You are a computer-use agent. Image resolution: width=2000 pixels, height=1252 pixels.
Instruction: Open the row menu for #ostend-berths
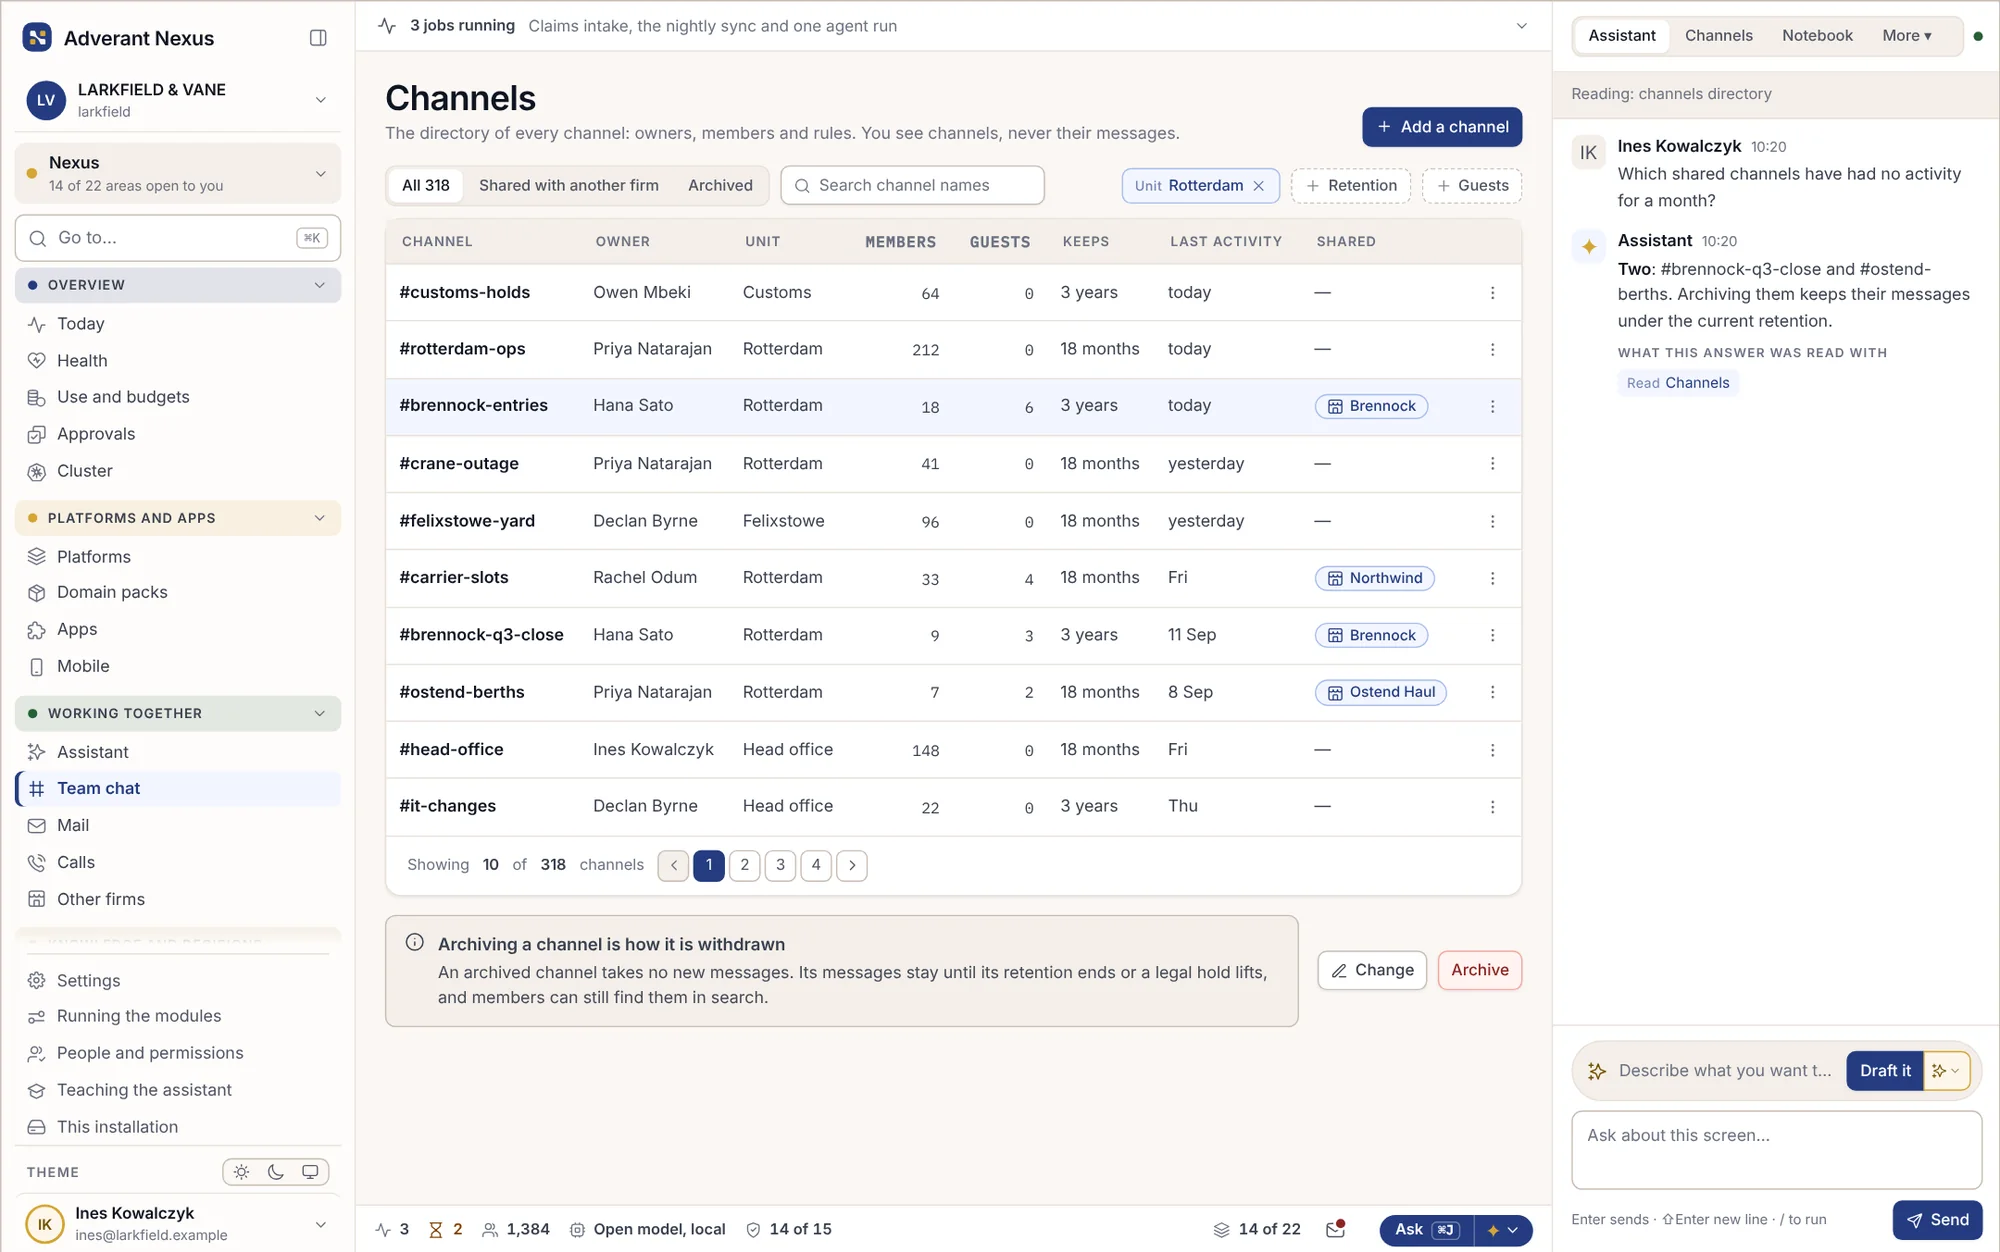click(x=1492, y=692)
